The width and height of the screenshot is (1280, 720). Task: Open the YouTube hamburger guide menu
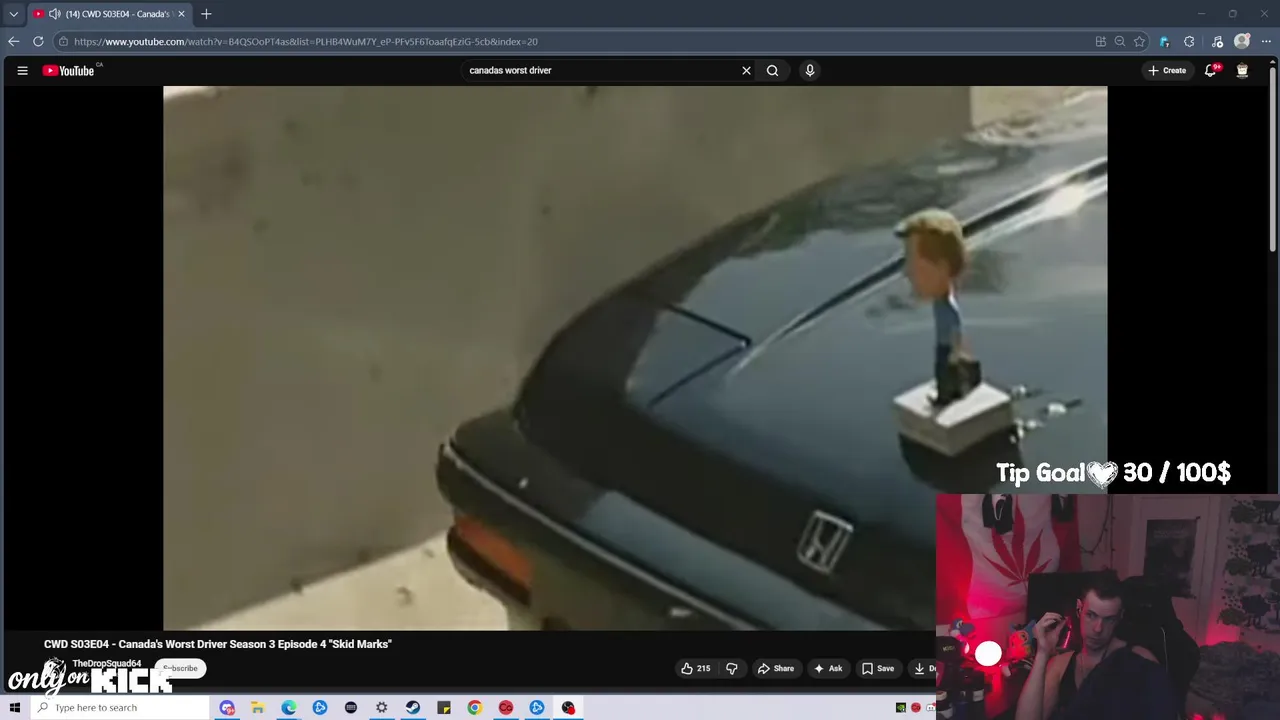point(22,70)
